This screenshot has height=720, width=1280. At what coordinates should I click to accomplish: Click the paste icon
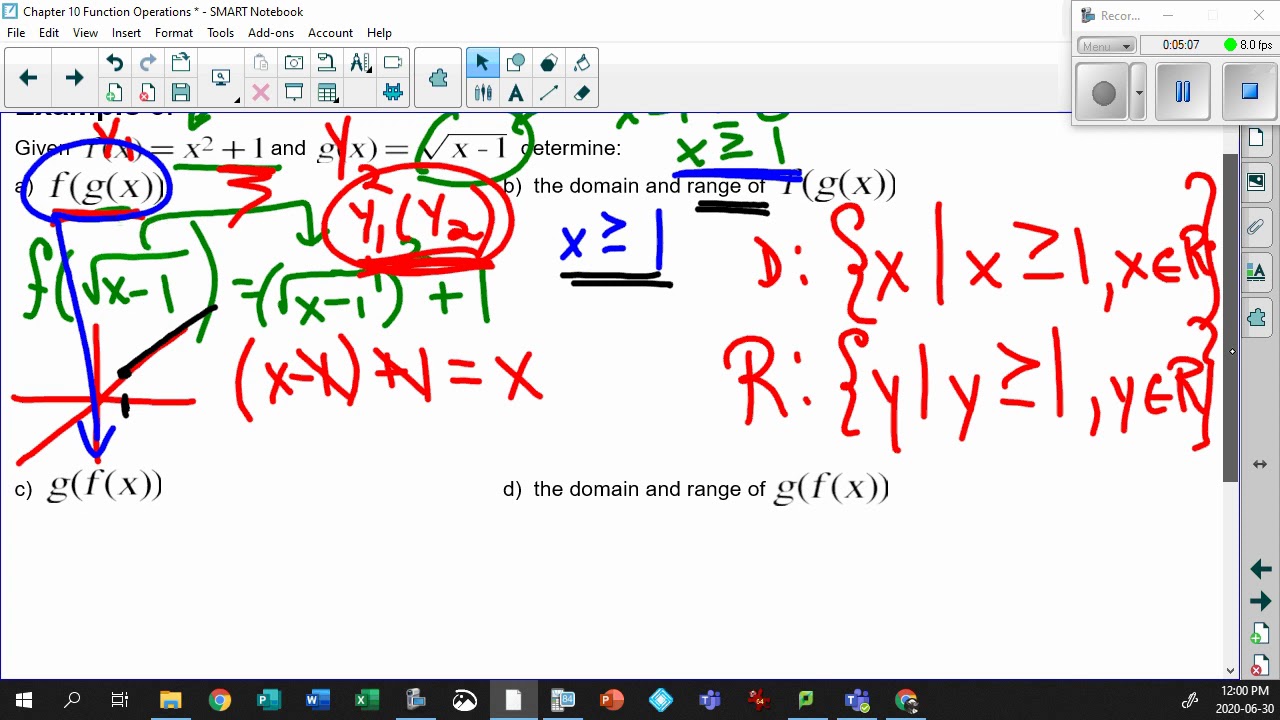pos(261,63)
